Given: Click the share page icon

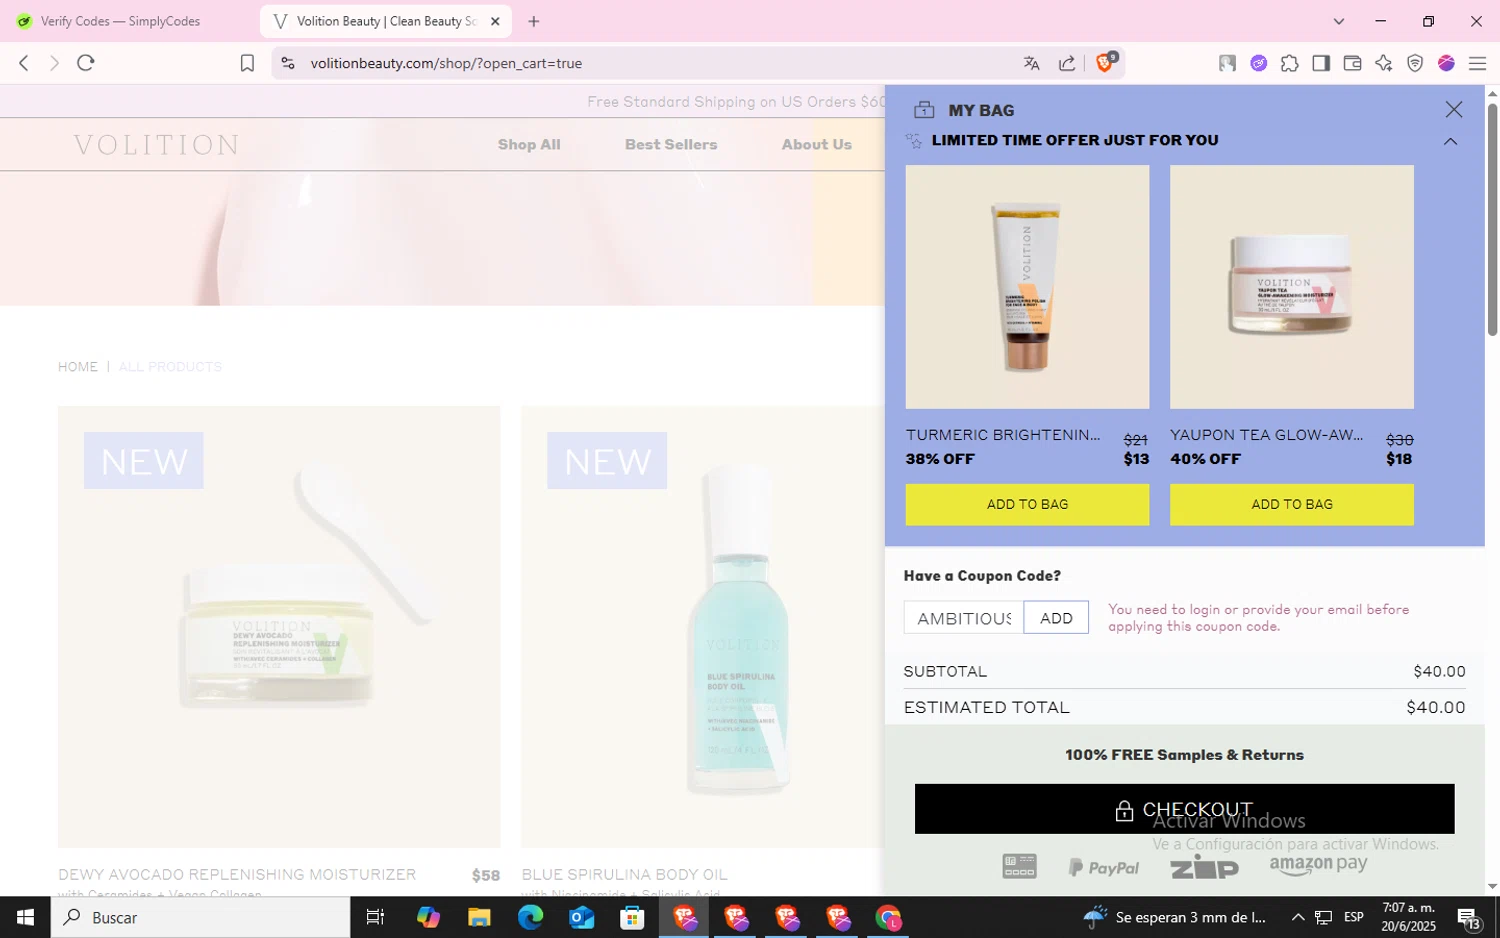Looking at the screenshot, I should (1067, 63).
